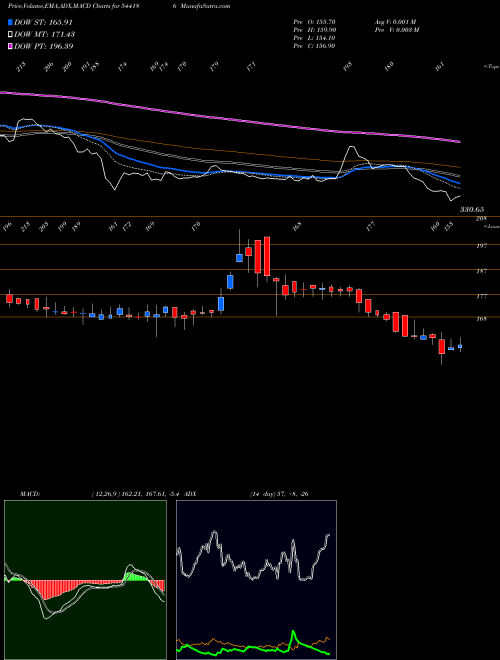Click the '<Lows' axis label
The width and height of the screenshot is (500, 660).
coord(491,226)
